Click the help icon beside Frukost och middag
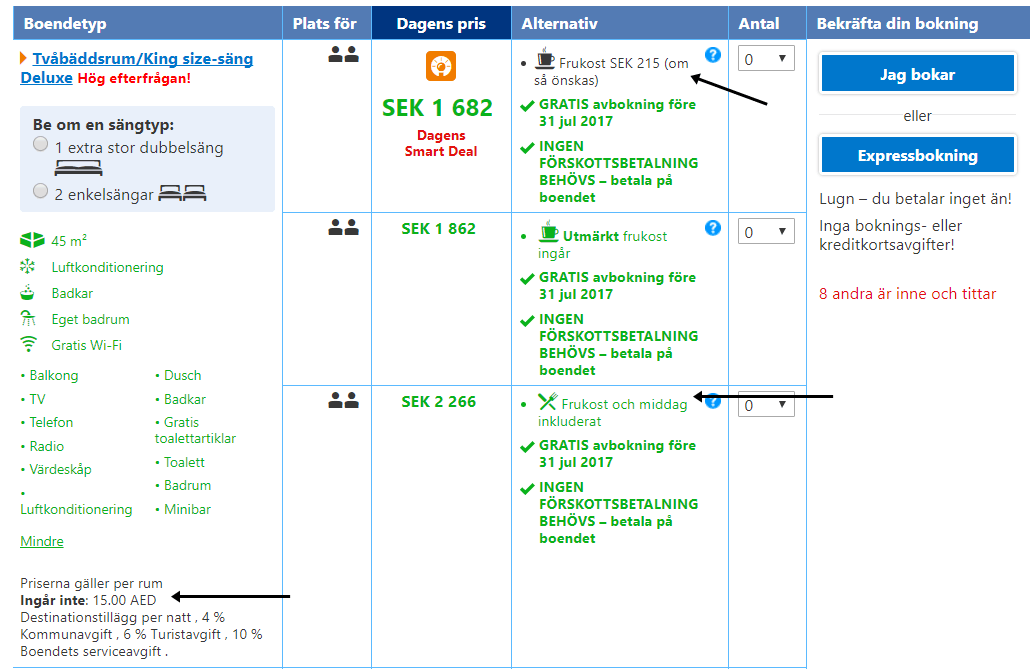Viewport: 1036px width, 669px height. tap(712, 401)
